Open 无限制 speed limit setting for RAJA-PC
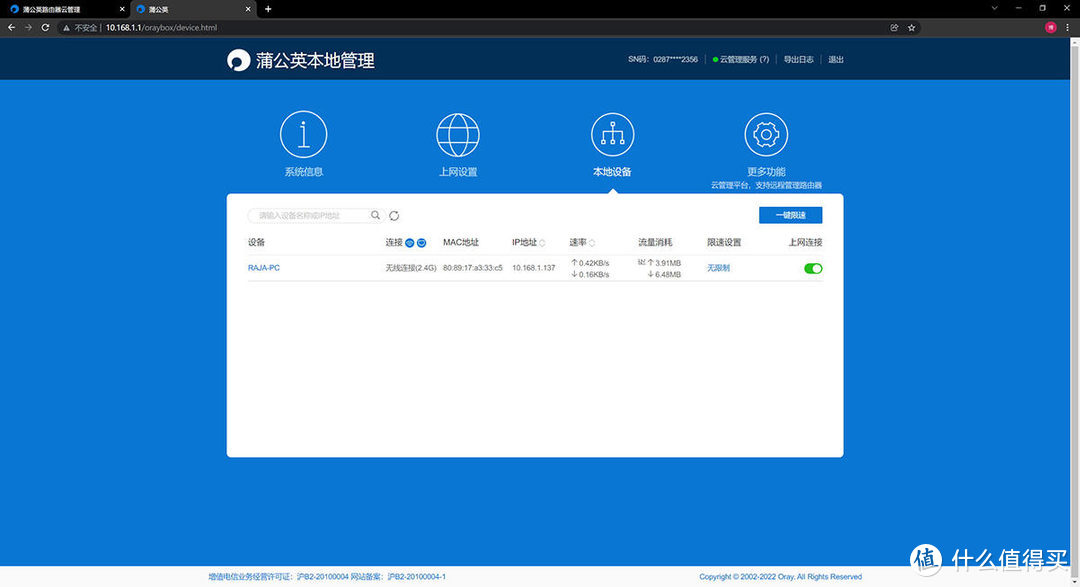 [x=718, y=268]
